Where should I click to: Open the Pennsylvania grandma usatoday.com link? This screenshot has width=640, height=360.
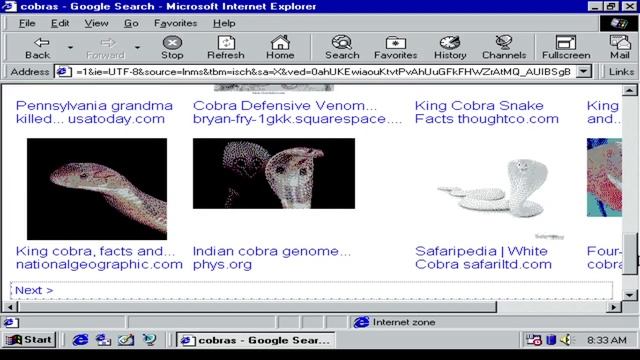click(x=94, y=112)
